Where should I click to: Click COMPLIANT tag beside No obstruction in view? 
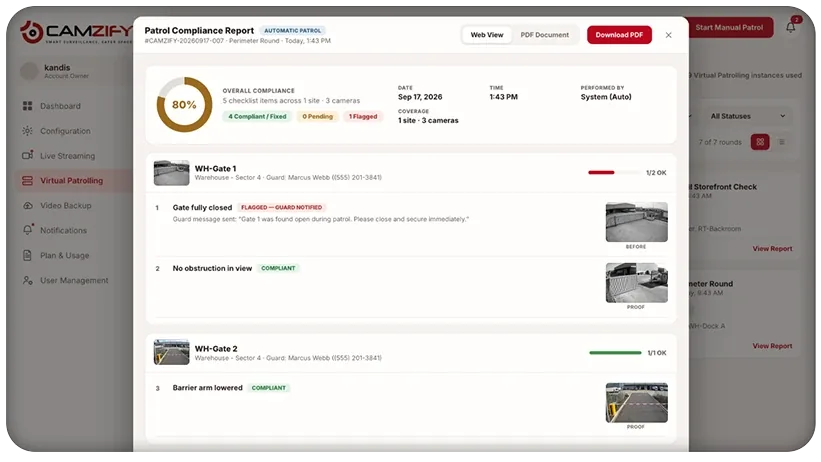coord(278,268)
